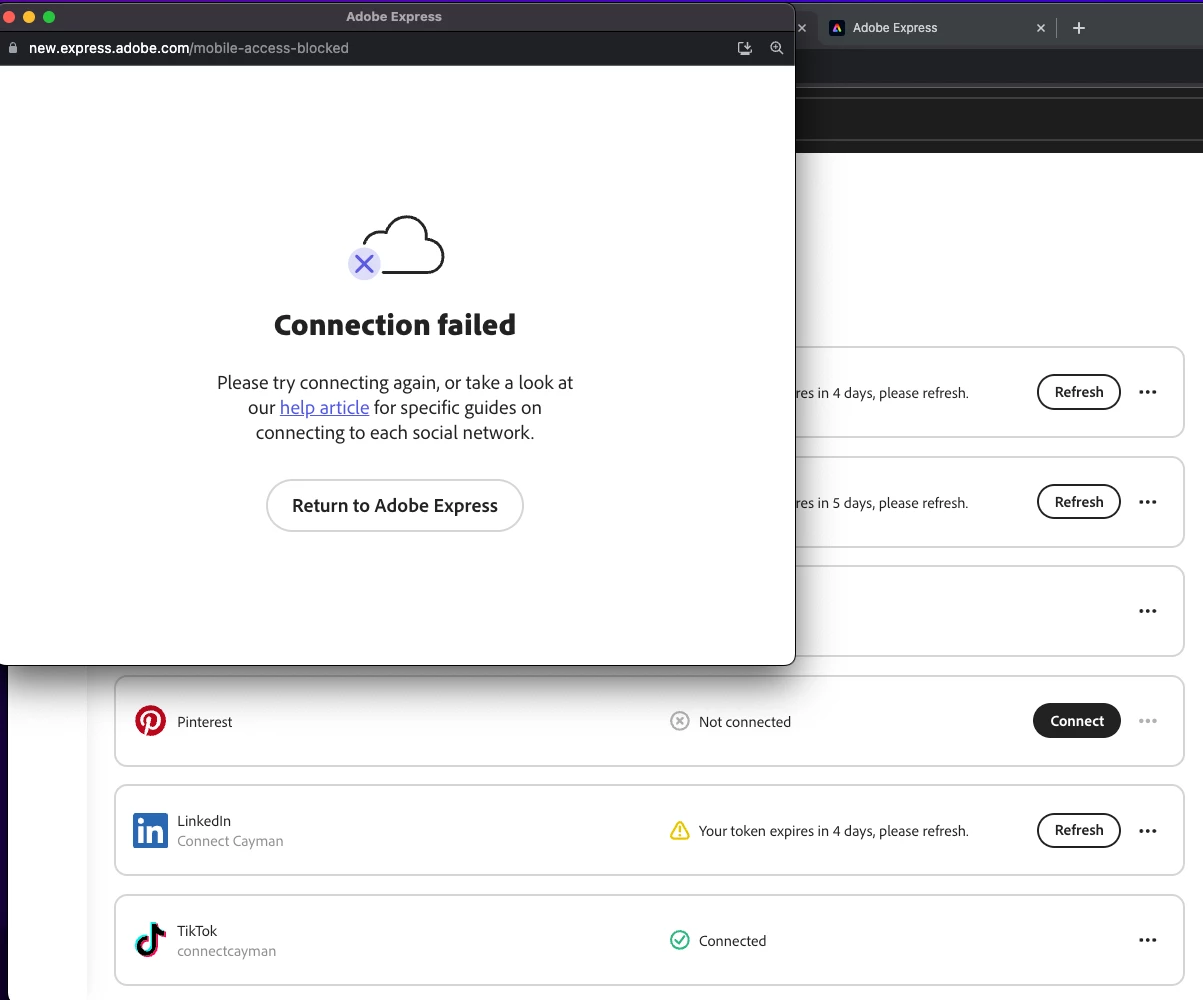Refresh the token expiring in 4 days, top row
The image size is (1203, 1000).
pyautogui.click(x=1079, y=392)
